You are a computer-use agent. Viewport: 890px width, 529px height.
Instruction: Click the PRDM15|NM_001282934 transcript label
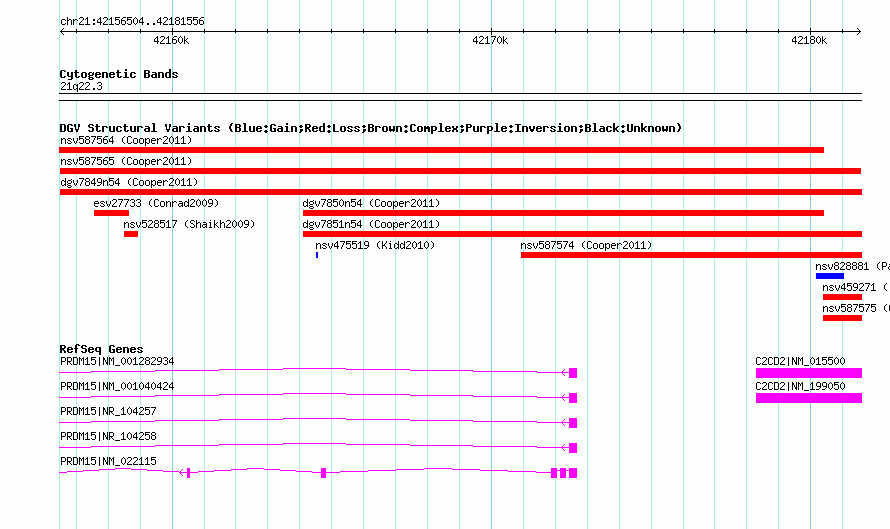pyautogui.click(x=117, y=362)
